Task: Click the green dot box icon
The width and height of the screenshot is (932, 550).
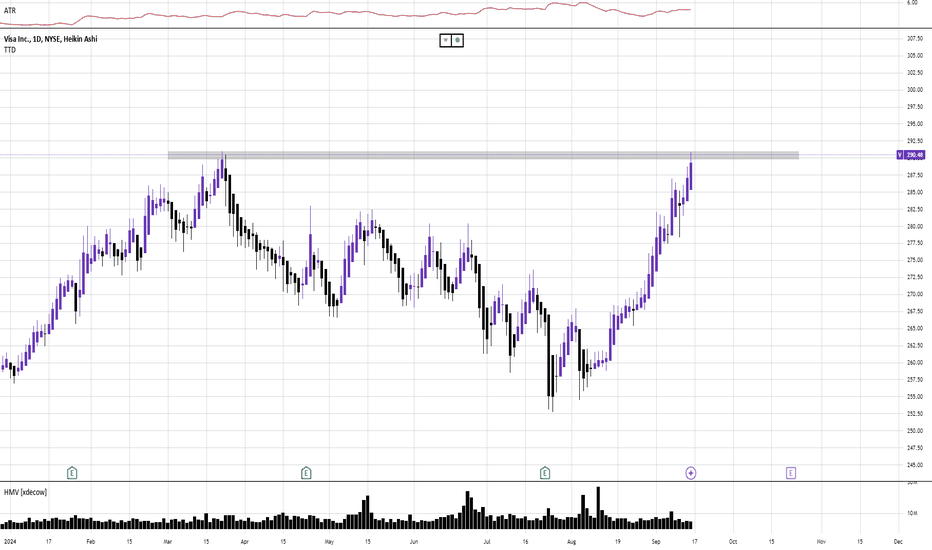Action: click(457, 40)
